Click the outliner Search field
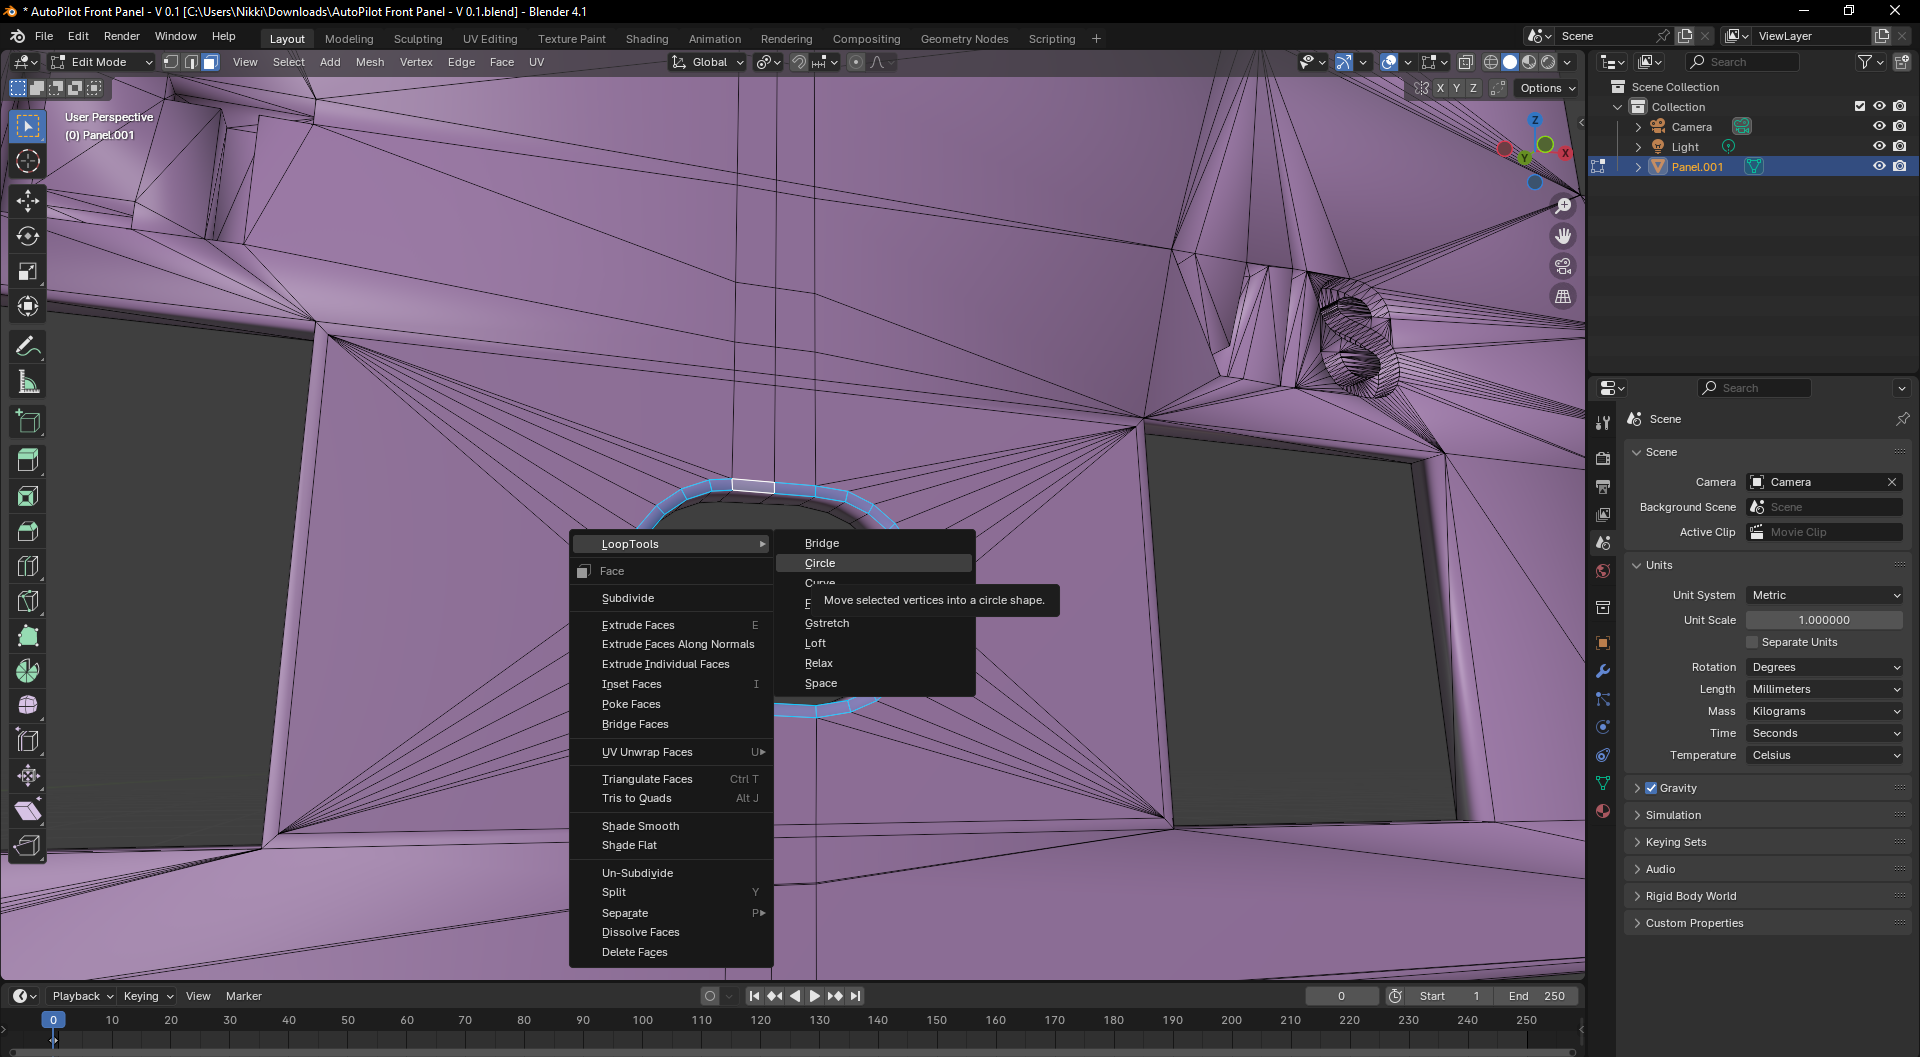 [x=1743, y=62]
